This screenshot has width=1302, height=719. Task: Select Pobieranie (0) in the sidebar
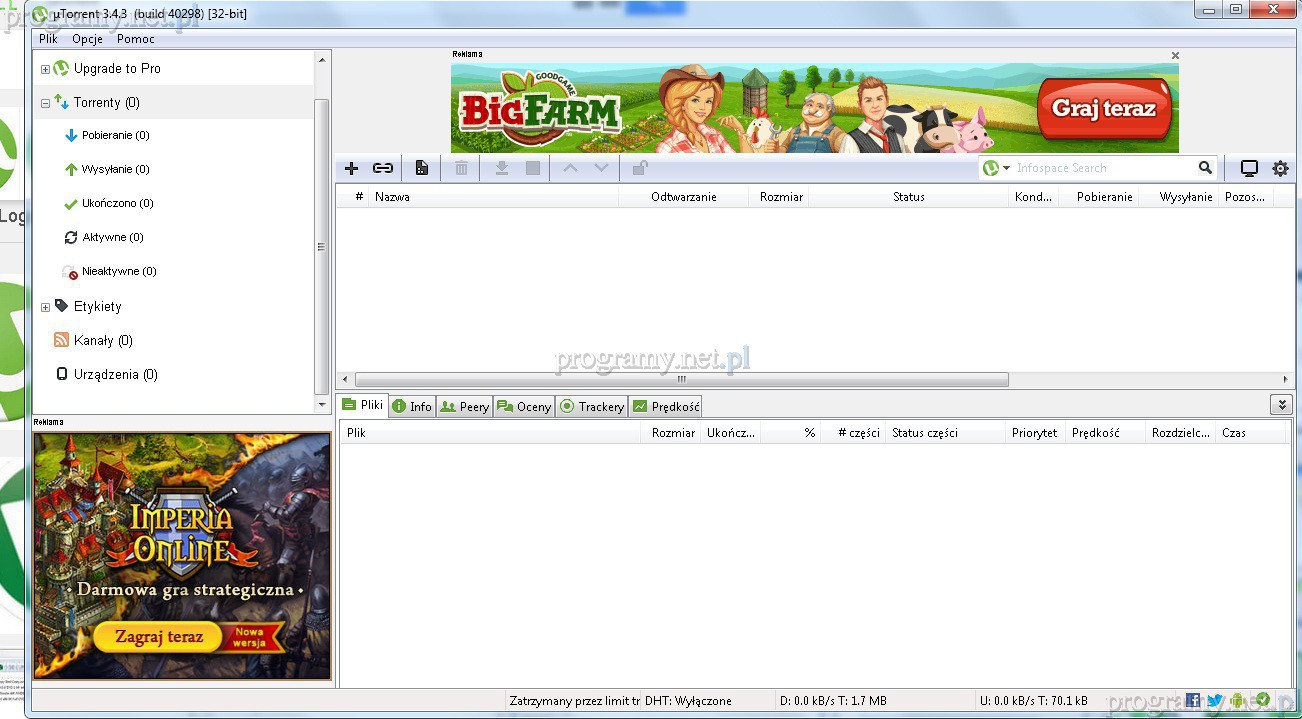pos(115,135)
